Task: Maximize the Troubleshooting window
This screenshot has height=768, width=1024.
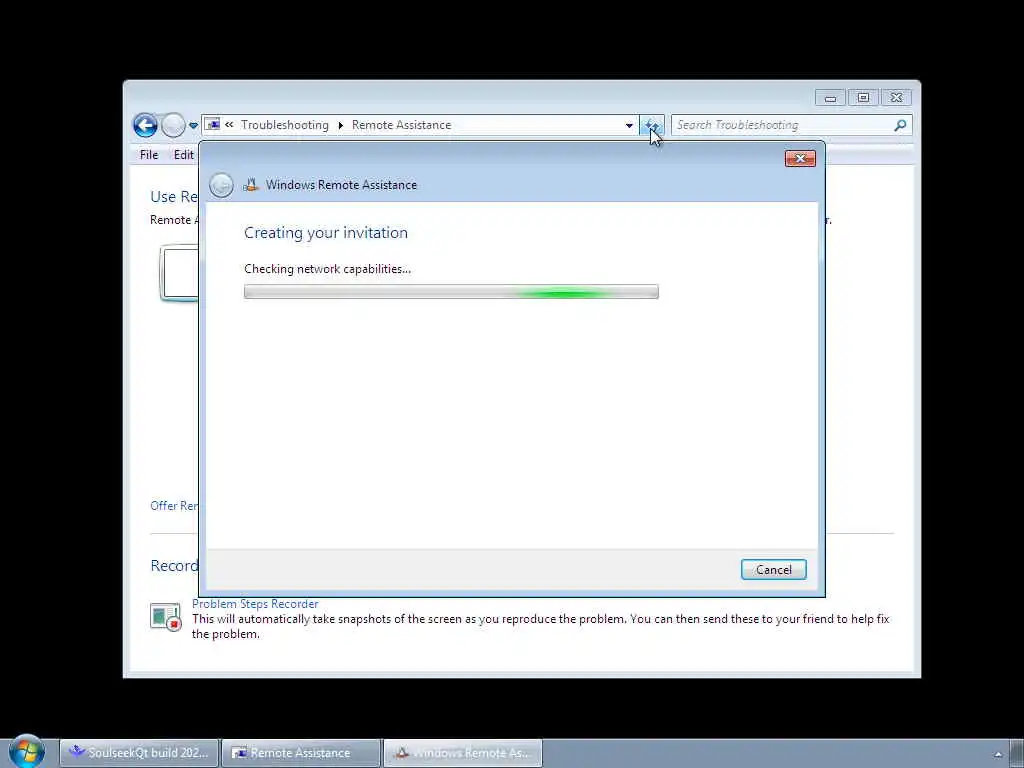Action: (x=863, y=98)
